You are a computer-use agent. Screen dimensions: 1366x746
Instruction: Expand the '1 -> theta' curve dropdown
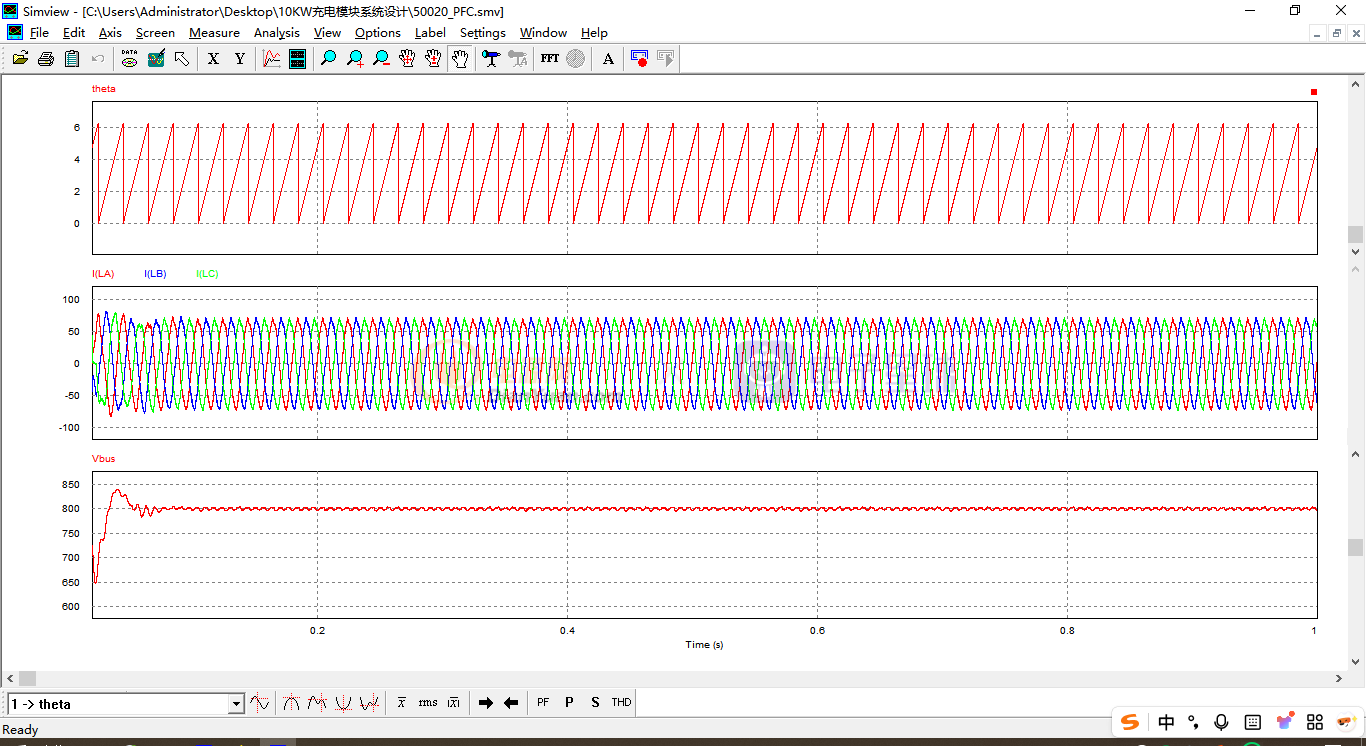(237, 704)
